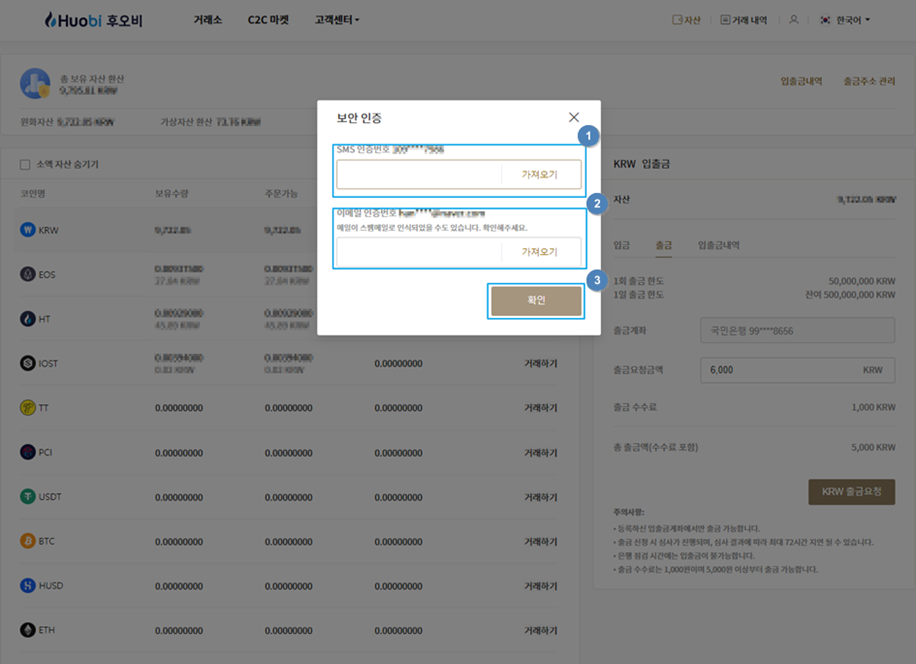The height and width of the screenshot is (664, 916).
Task: Click the 이메일 인증번호 input field
Action: (x=419, y=252)
